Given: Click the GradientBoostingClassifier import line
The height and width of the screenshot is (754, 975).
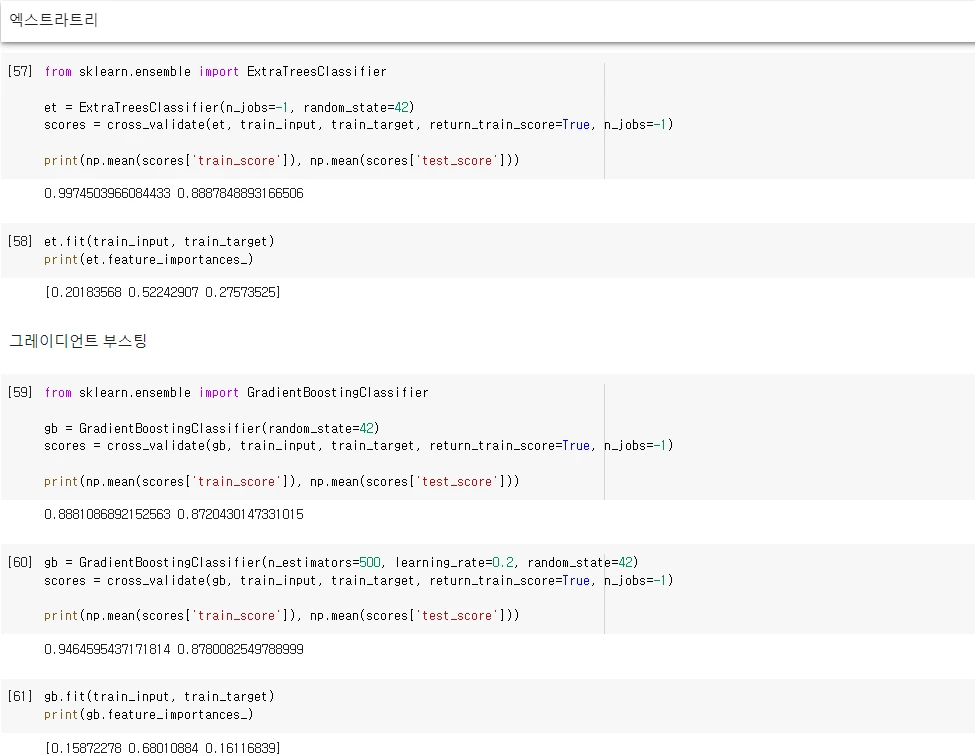Looking at the screenshot, I should tap(236, 393).
